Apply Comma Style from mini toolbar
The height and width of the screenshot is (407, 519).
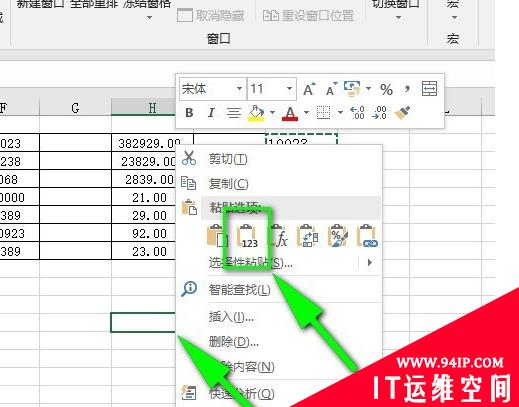click(407, 89)
